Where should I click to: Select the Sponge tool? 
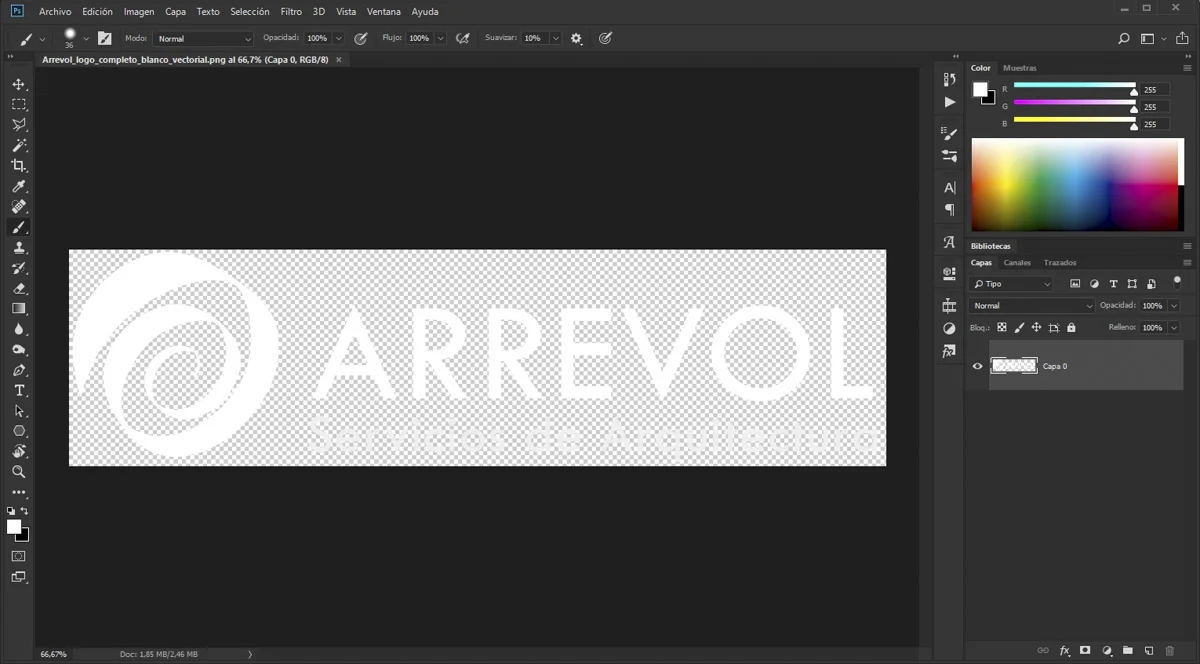coord(18,350)
